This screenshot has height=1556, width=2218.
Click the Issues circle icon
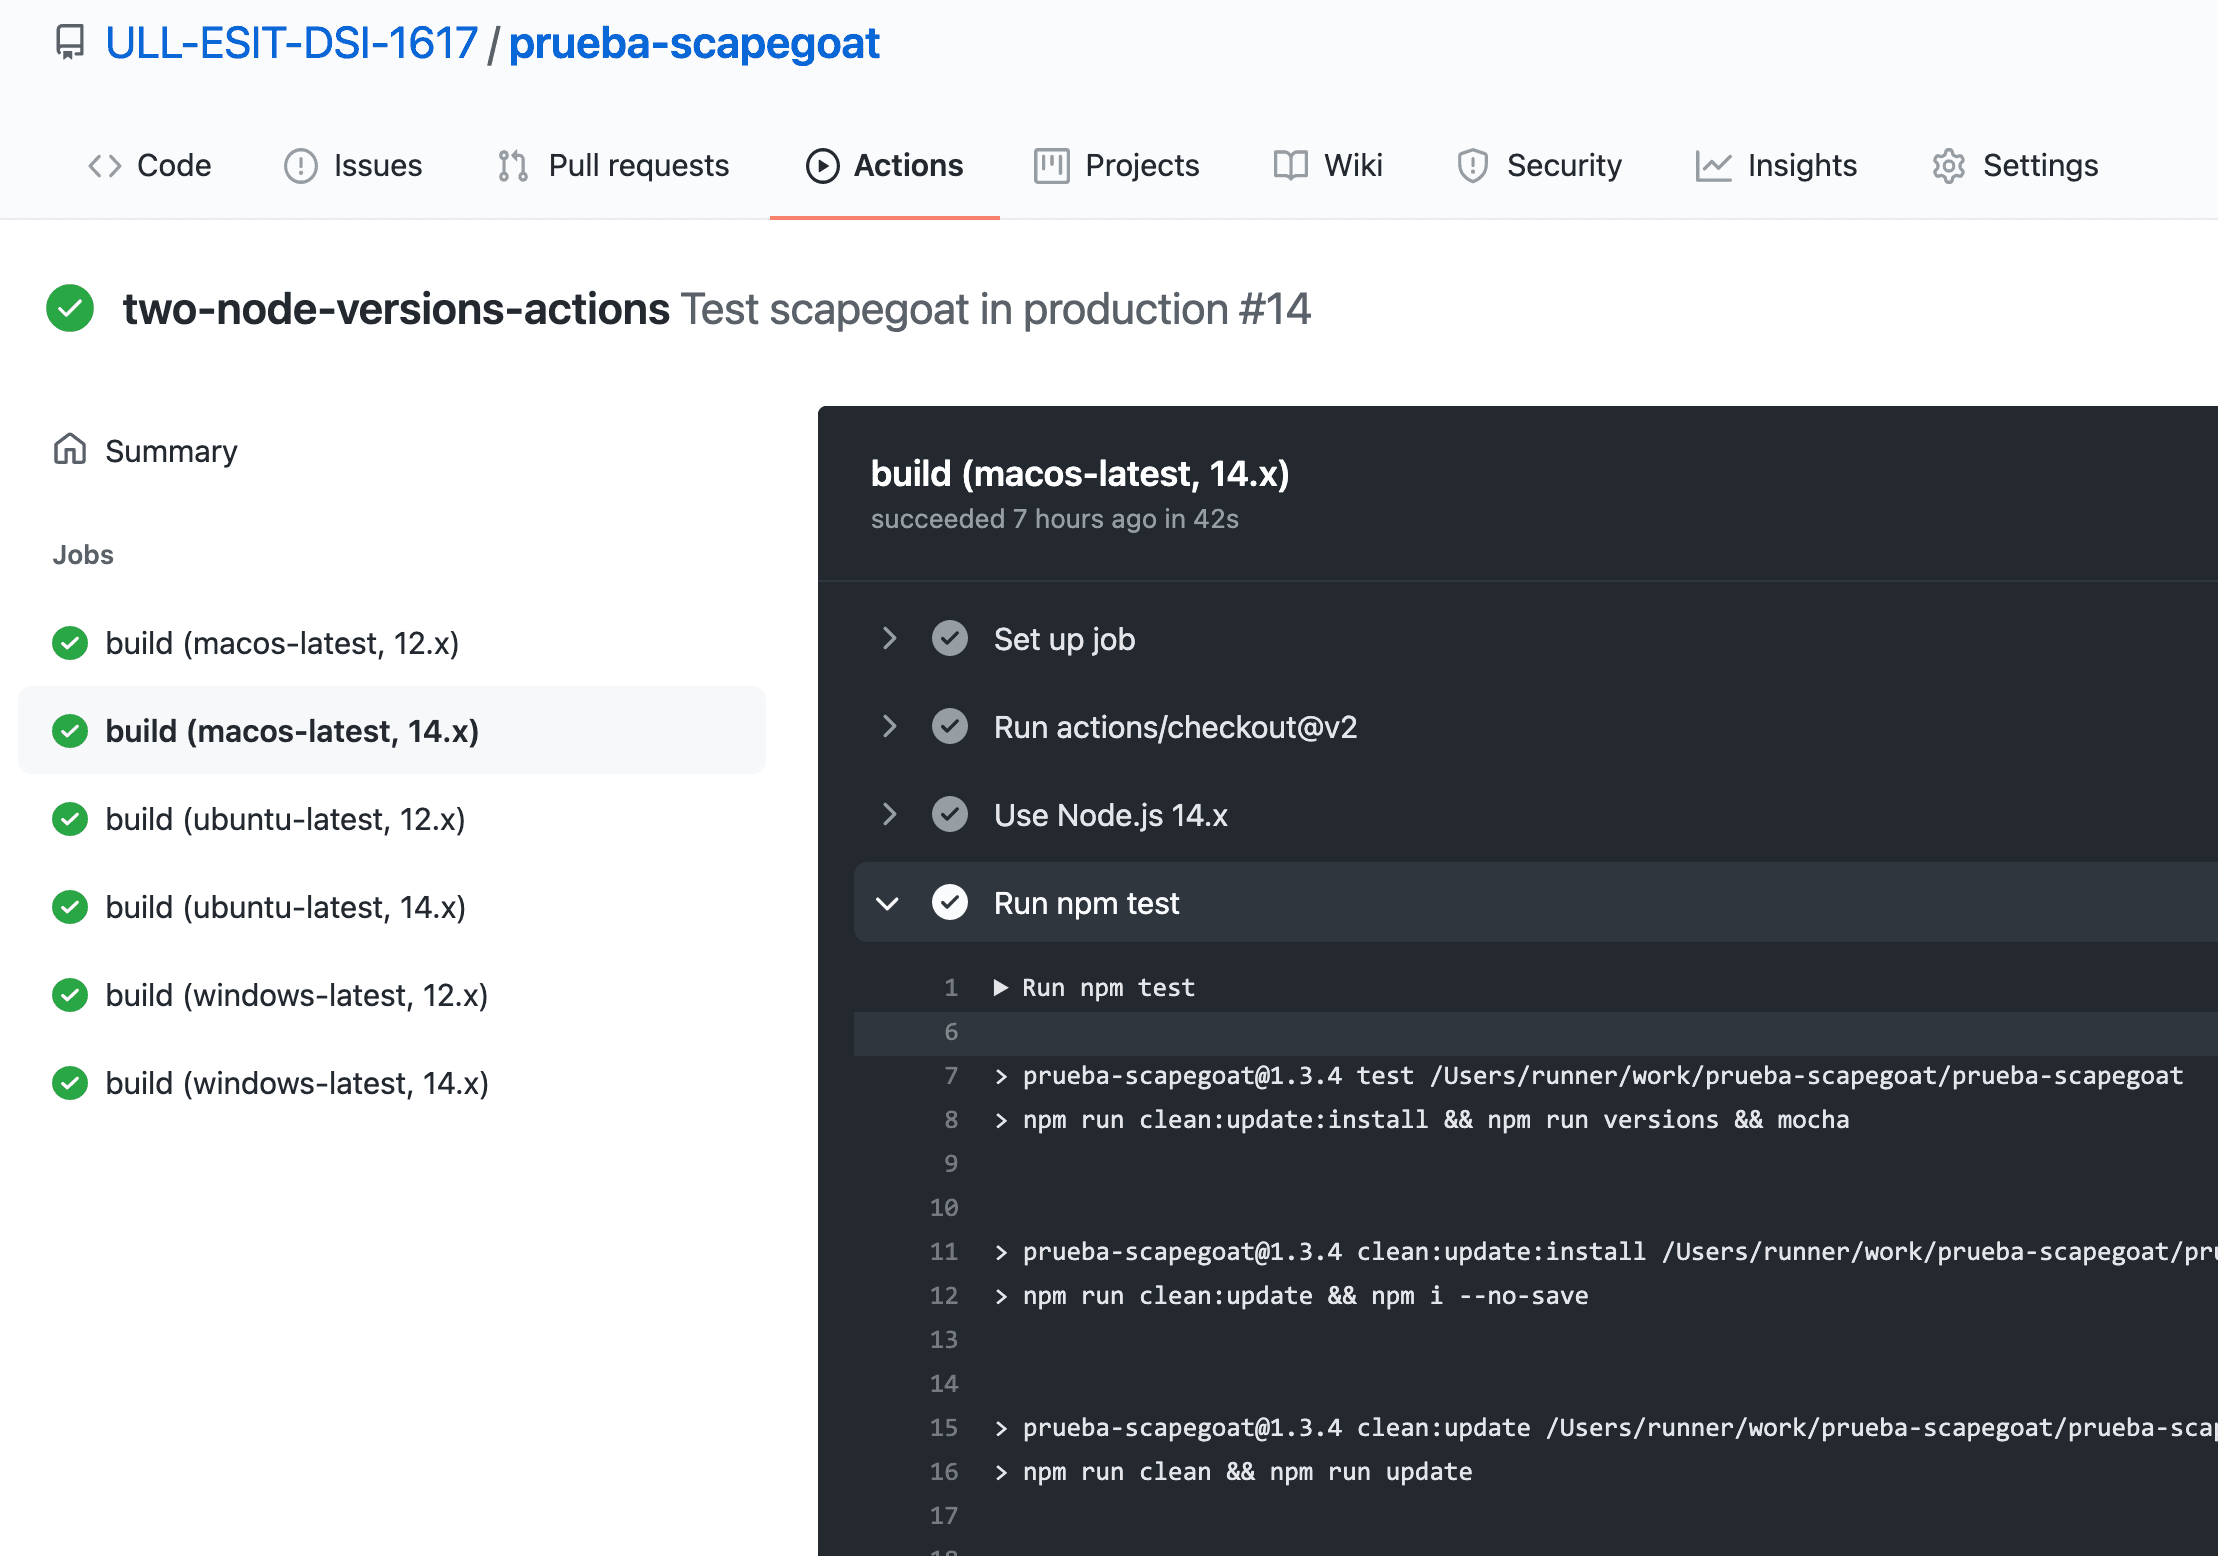pyautogui.click(x=300, y=166)
